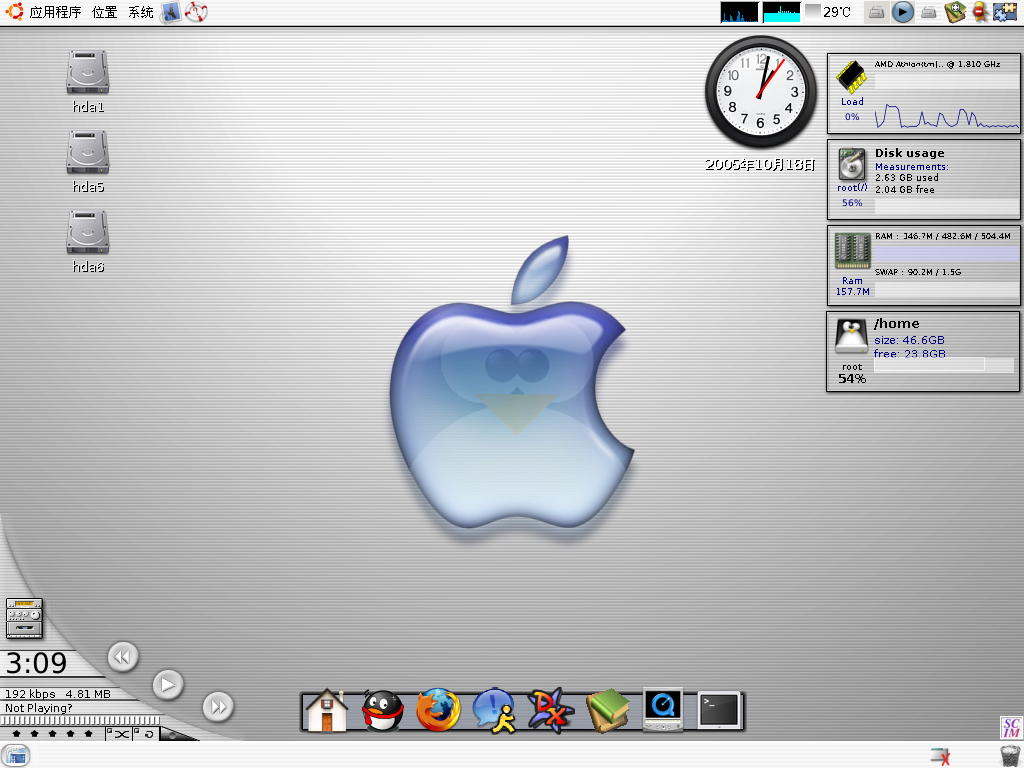The height and width of the screenshot is (768, 1024).
Task: Open the Home folder dock icon
Action: [x=327, y=711]
